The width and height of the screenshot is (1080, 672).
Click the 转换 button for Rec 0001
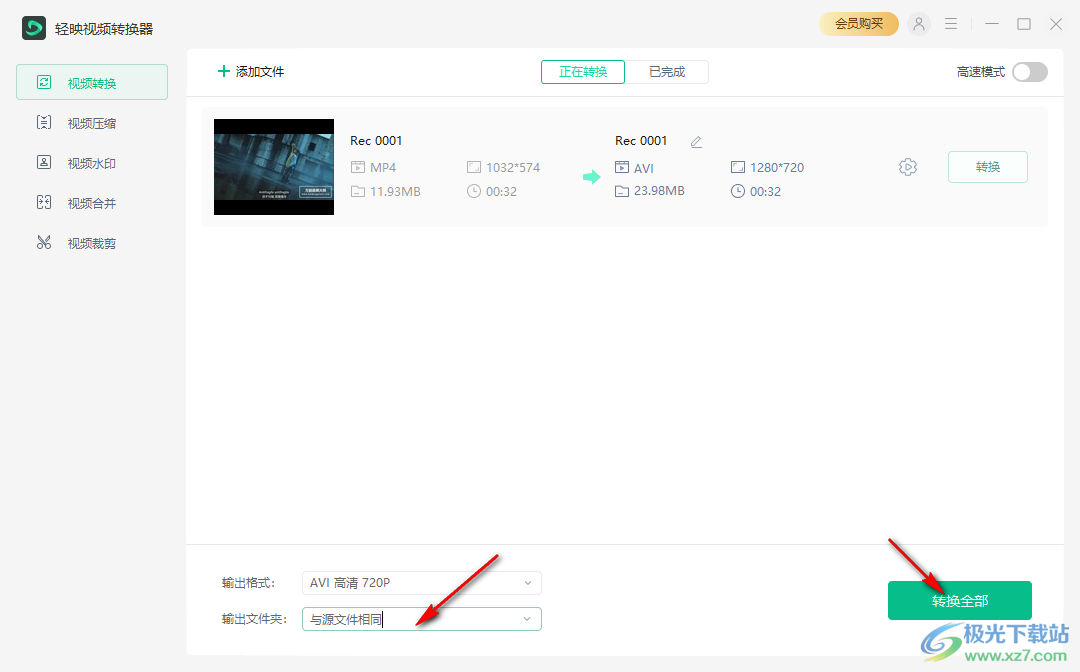coord(987,167)
